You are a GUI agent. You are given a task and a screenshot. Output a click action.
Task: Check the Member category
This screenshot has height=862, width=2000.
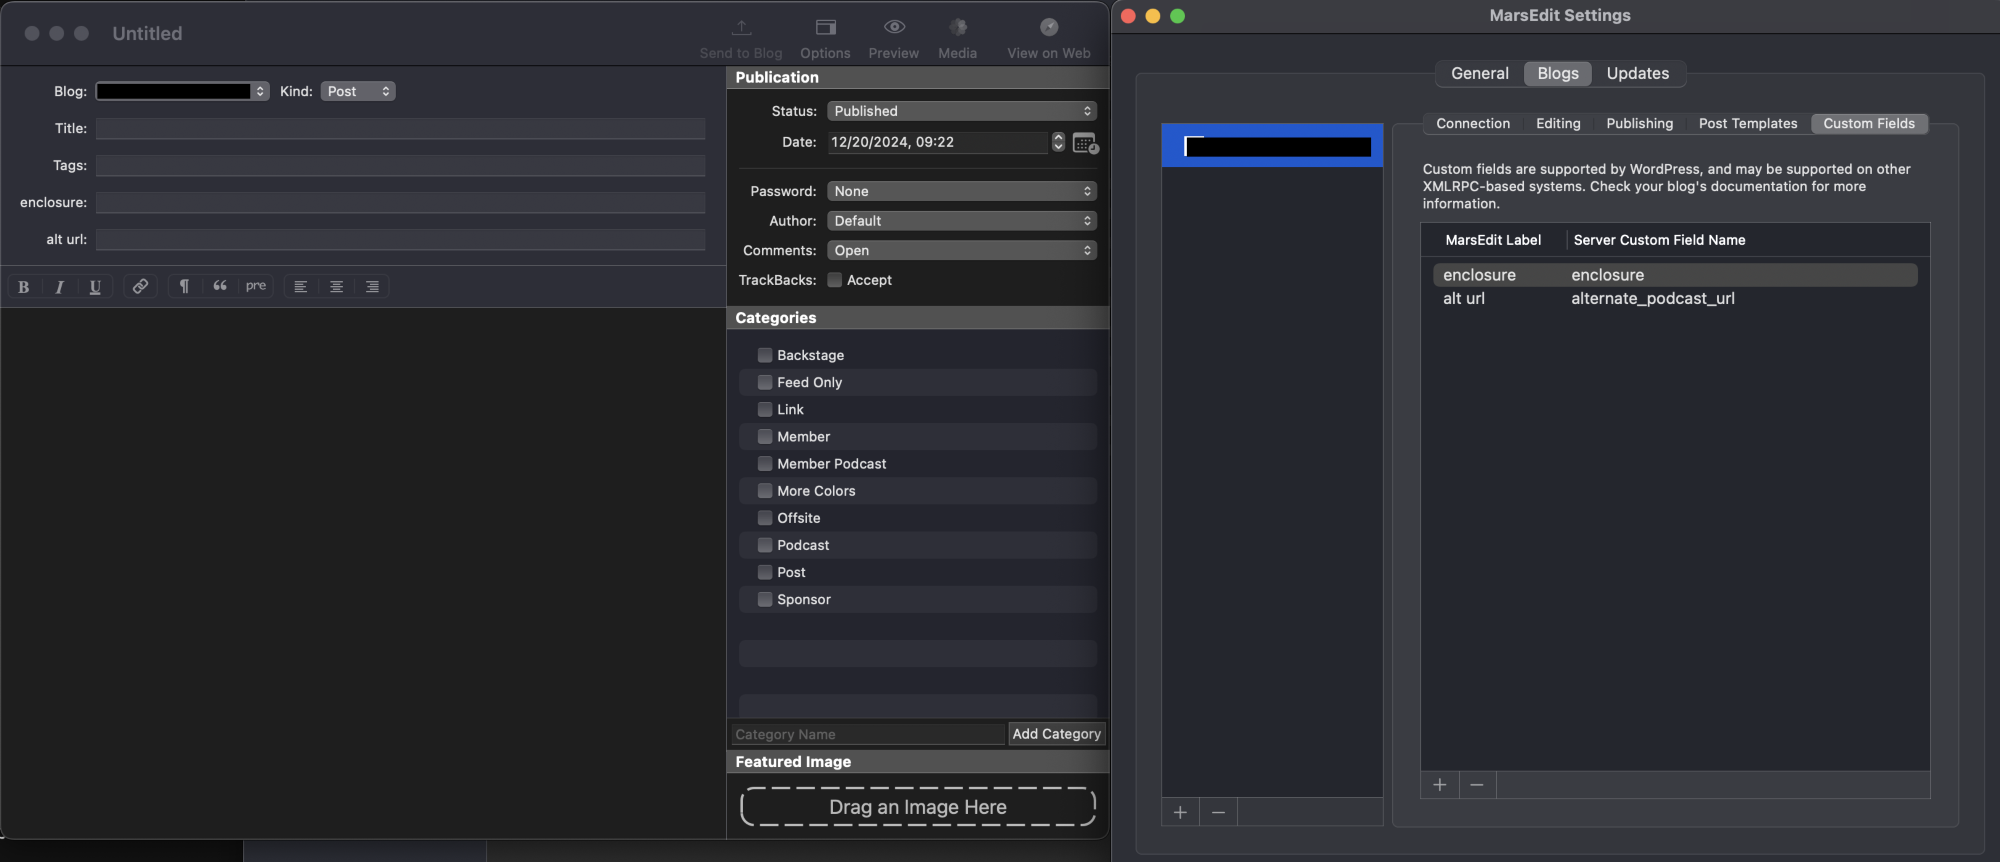[x=765, y=436]
